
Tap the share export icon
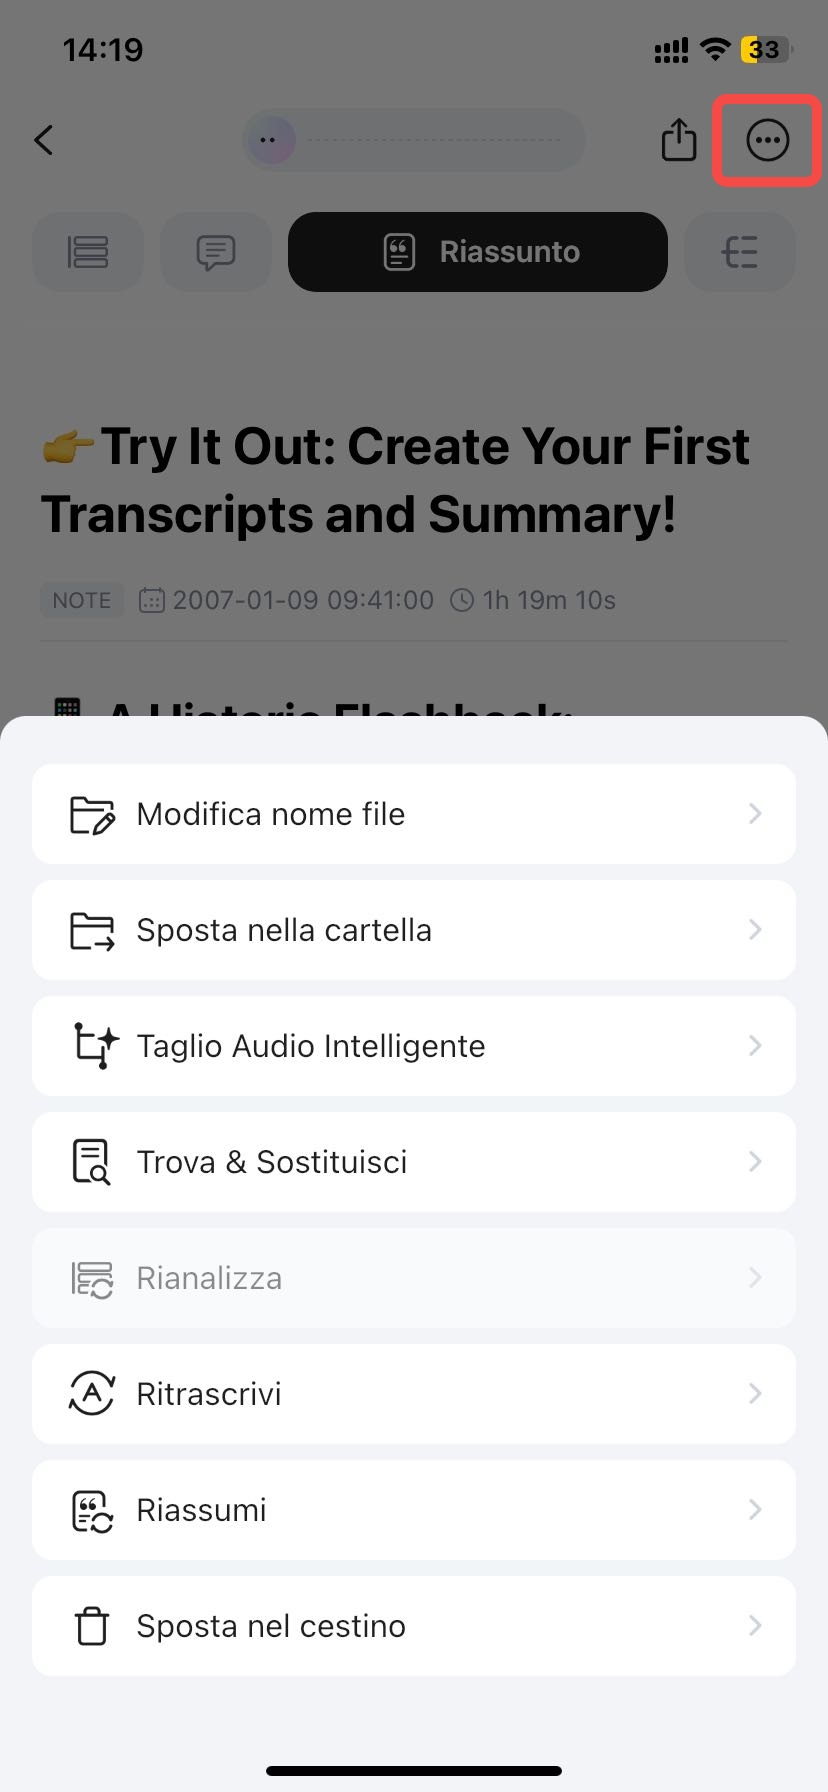pos(679,139)
